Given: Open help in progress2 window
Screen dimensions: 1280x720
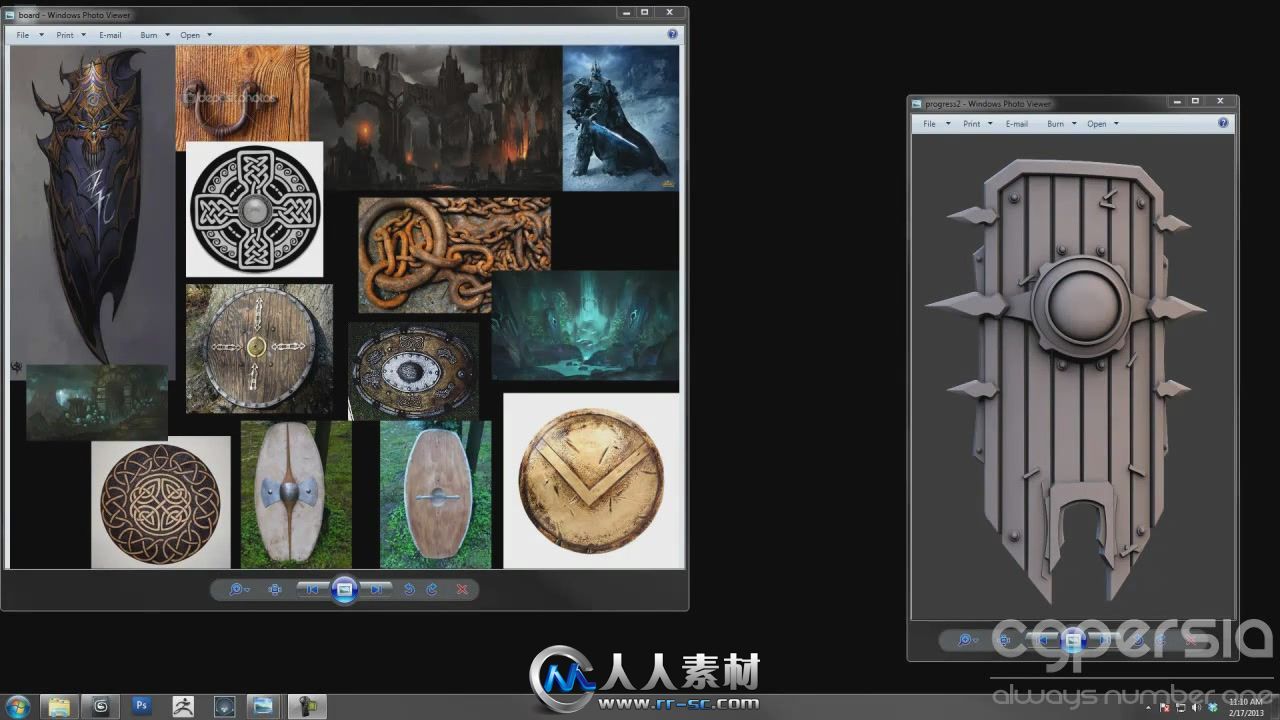Looking at the screenshot, I should 1223,123.
